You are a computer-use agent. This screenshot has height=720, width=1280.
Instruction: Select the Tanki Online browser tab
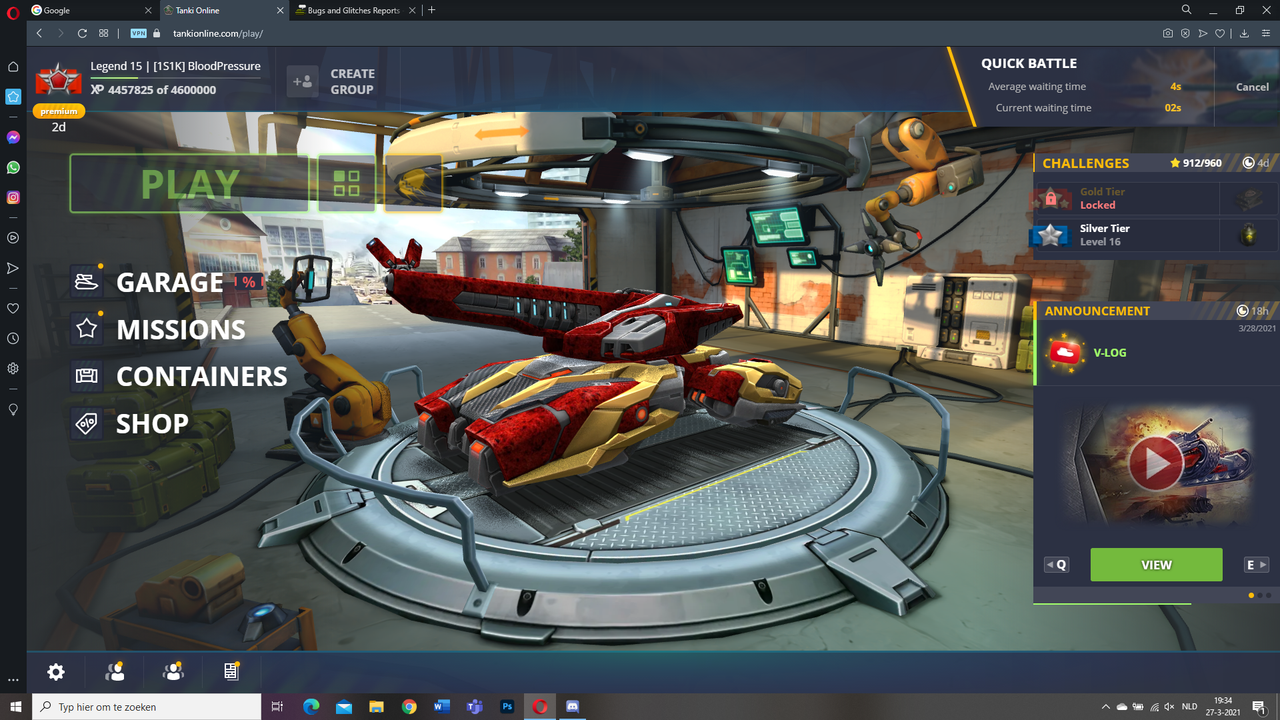pos(224,10)
